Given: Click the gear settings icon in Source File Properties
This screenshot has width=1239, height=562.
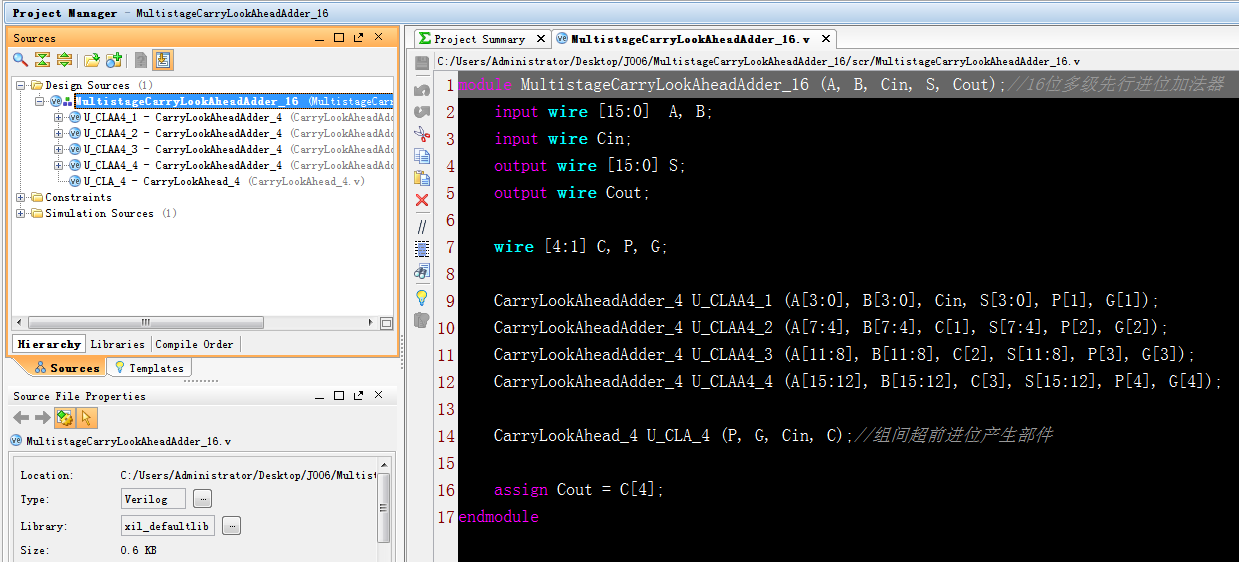Looking at the screenshot, I should point(65,418).
